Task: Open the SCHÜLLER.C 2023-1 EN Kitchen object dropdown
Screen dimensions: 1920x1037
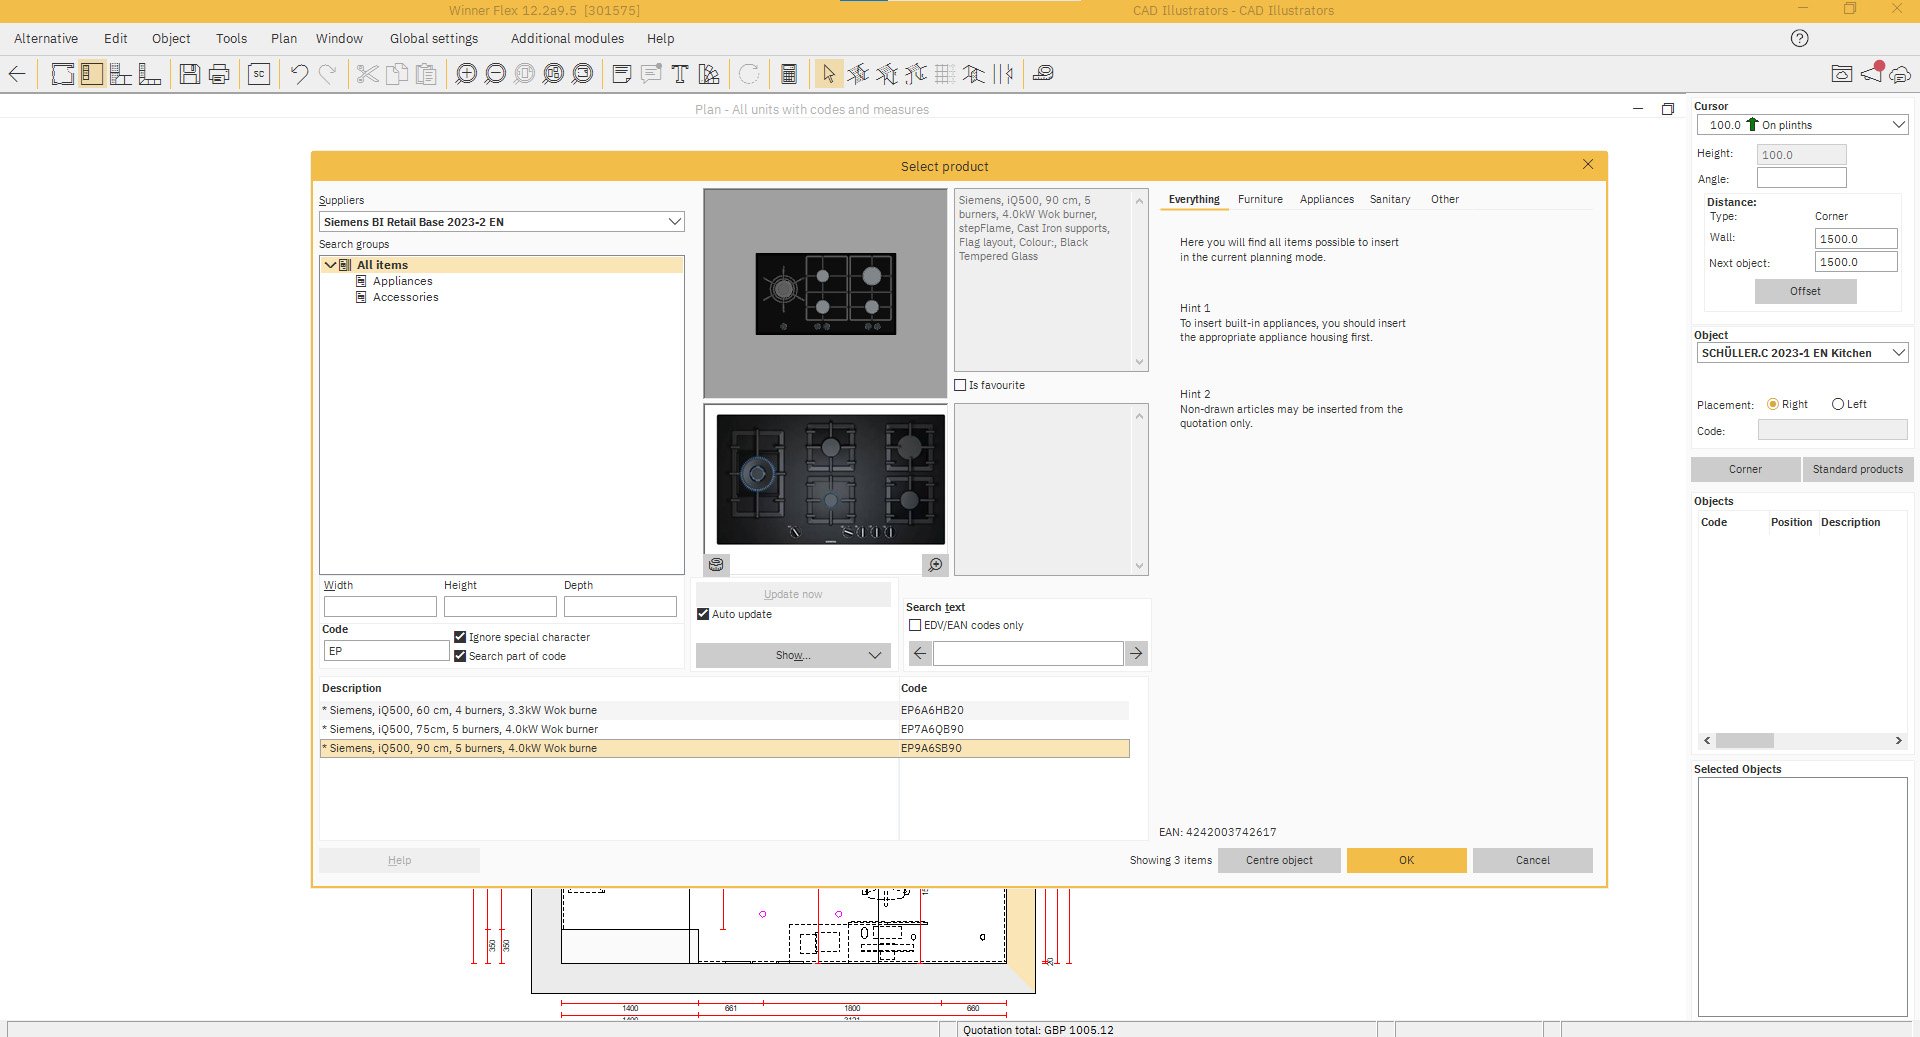Action: coord(1898,352)
